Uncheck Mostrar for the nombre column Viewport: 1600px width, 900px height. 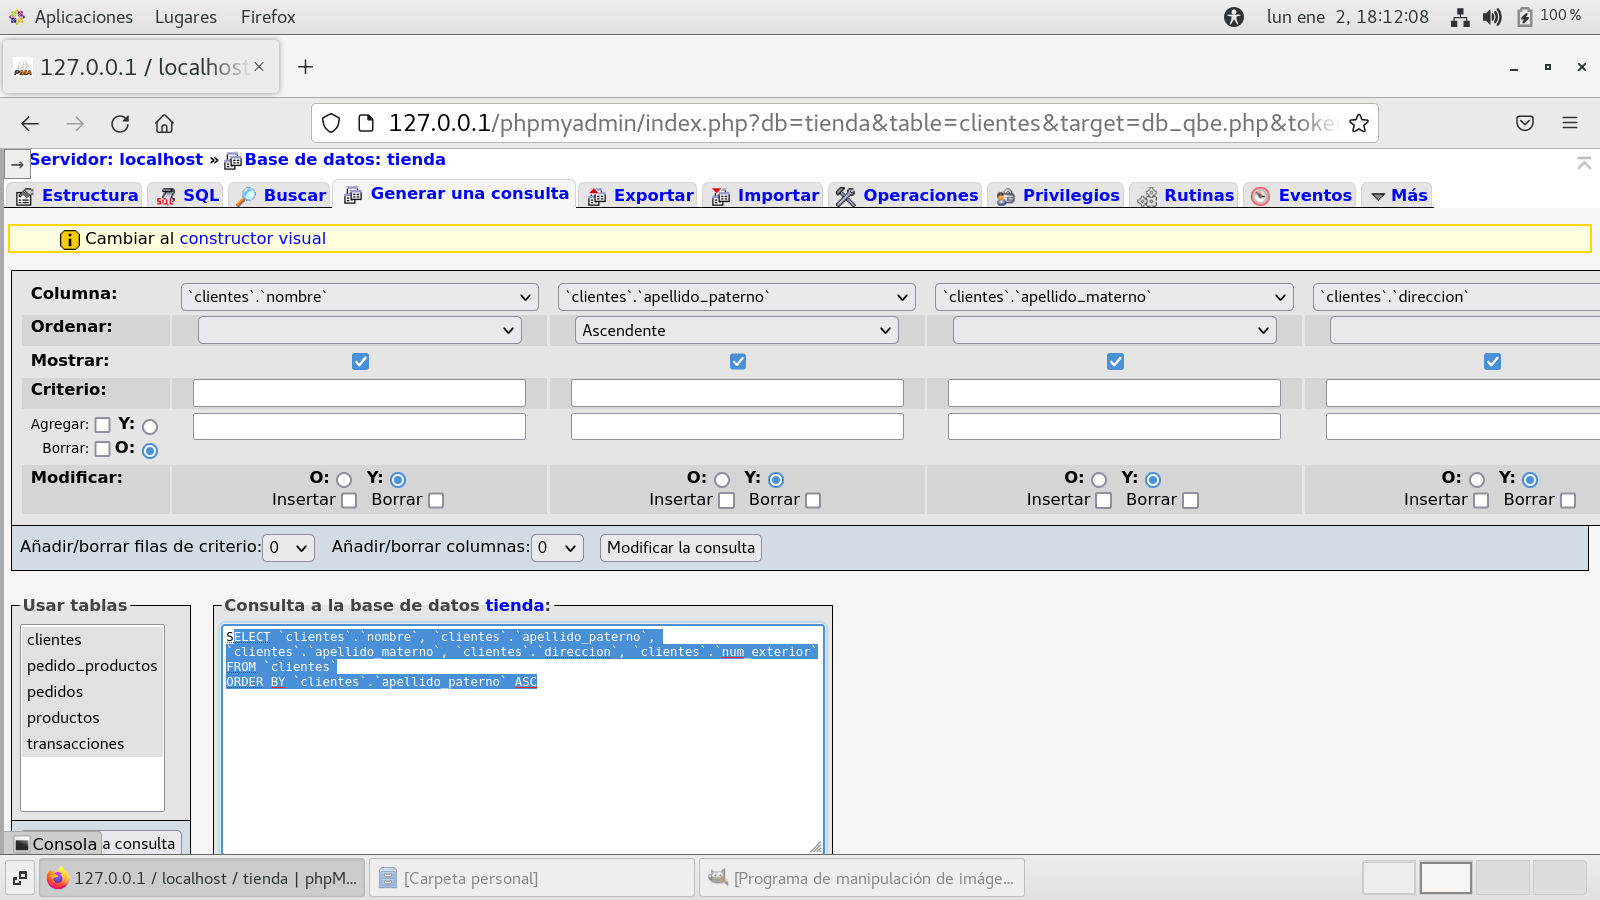coord(361,362)
